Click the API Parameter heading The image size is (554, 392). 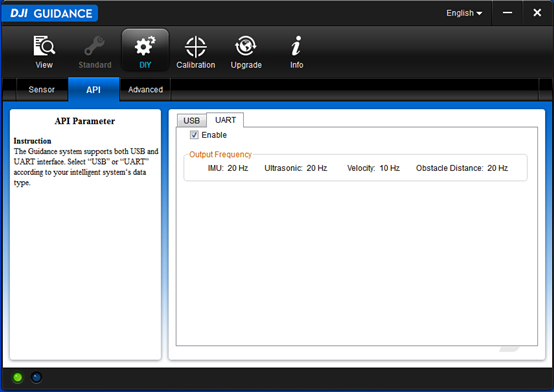85,121
